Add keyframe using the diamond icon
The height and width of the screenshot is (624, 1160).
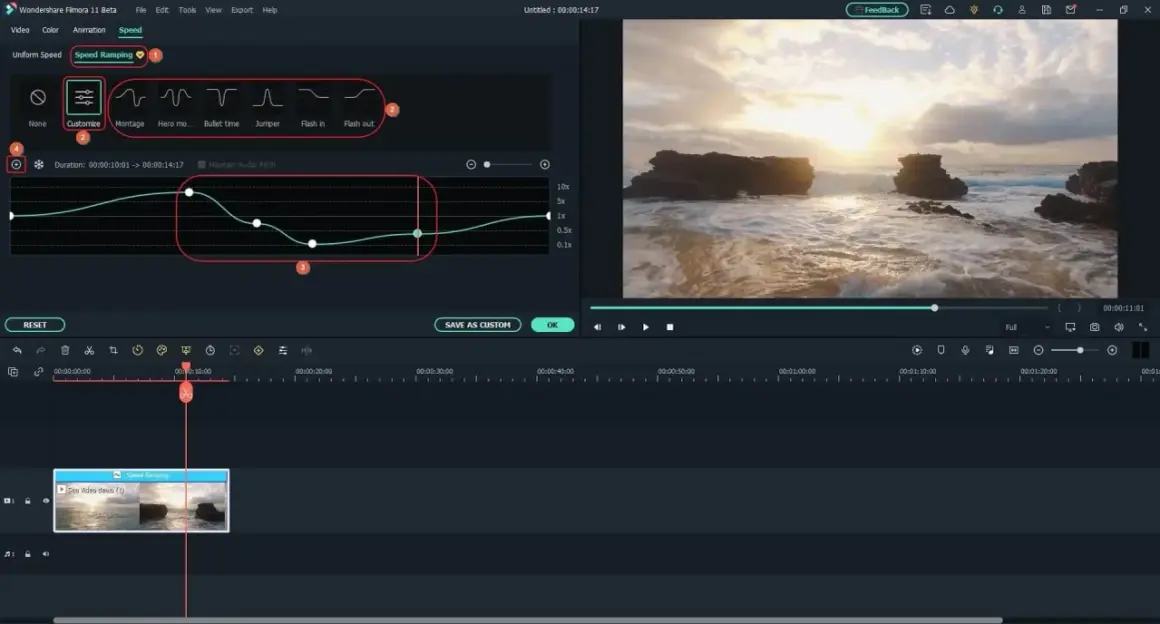click(258, 350)
